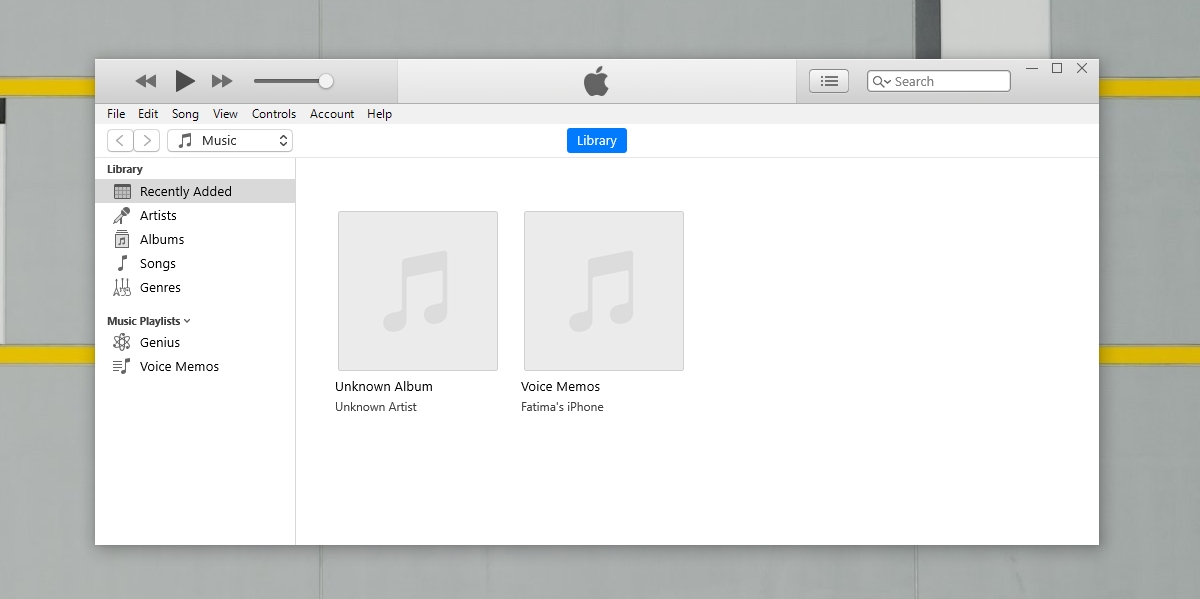This screenshot has height=599, width=1200.
Task: Open the Controls menu
Action: point(274,114)
